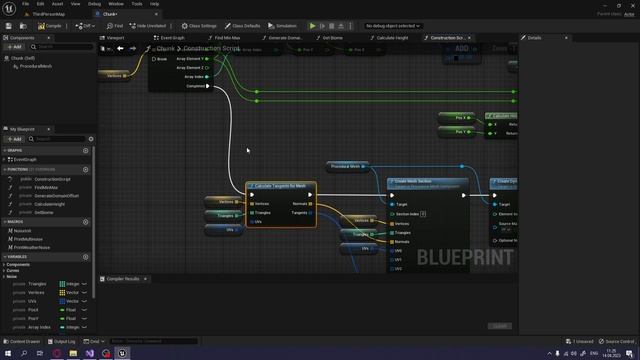
Task: Collapse the Functions section
Action: pyautogui.click(x=4, y=169)
